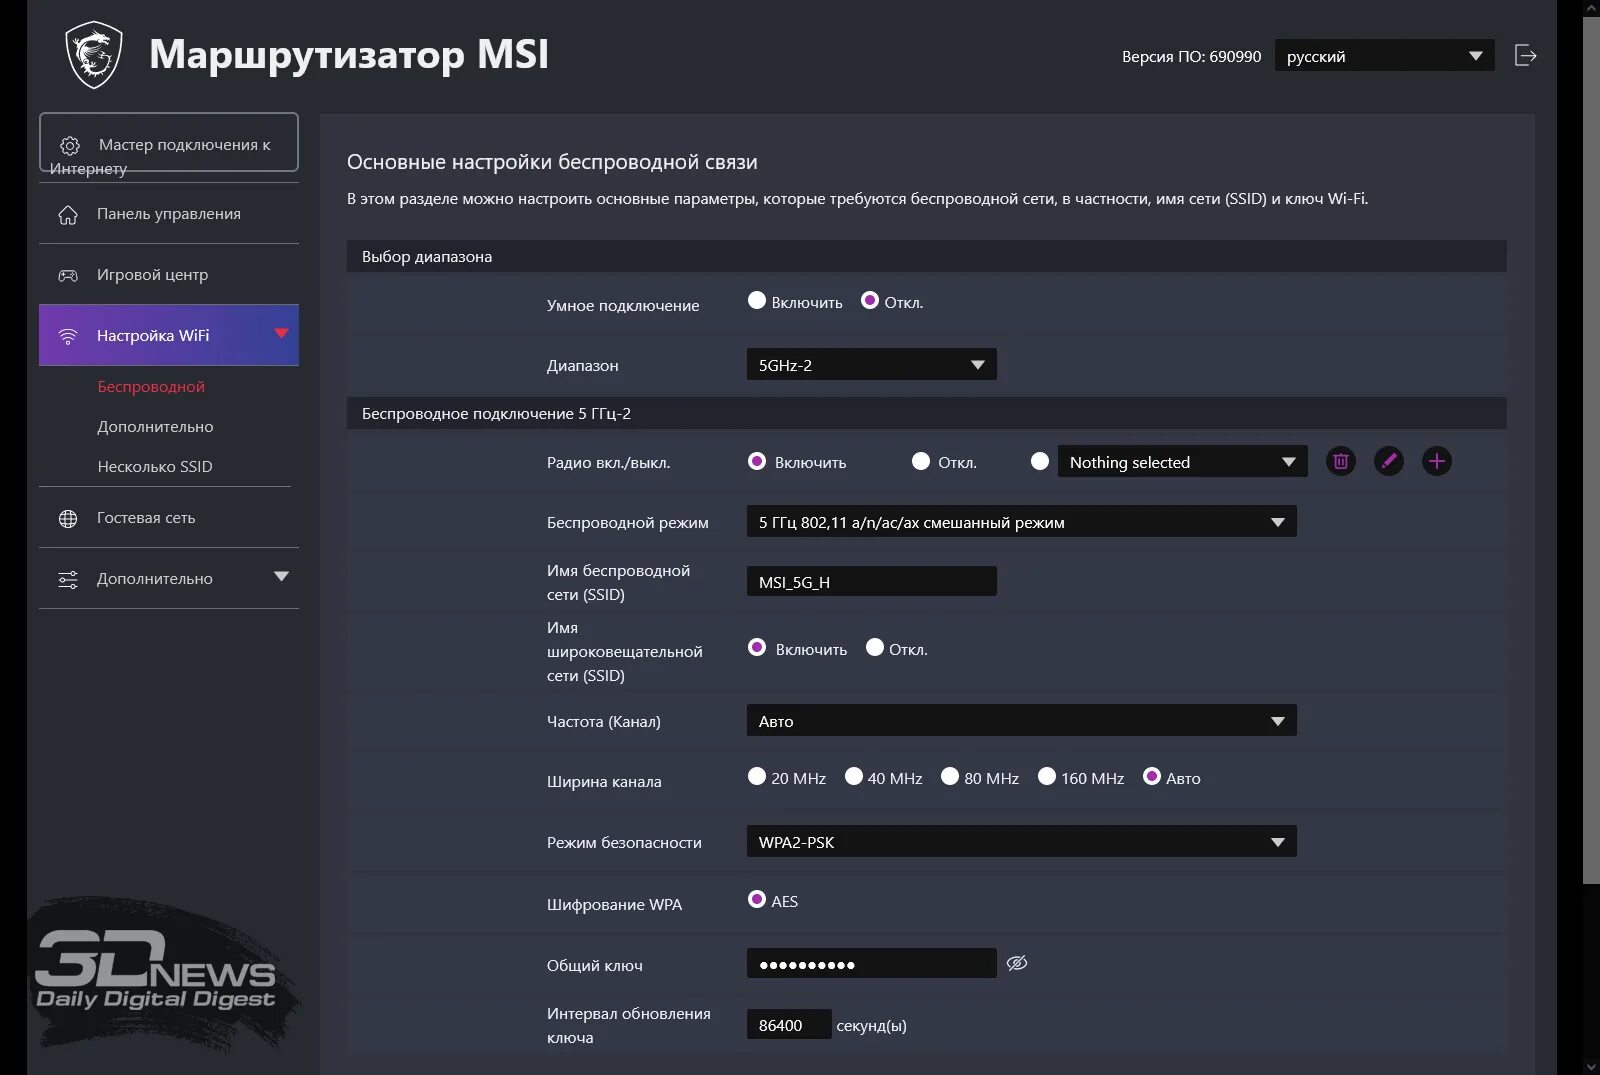Click the Беспроводное подключение 5 ГГц-2 header
The image size is (1600, 1075).
tap(927, 413)
